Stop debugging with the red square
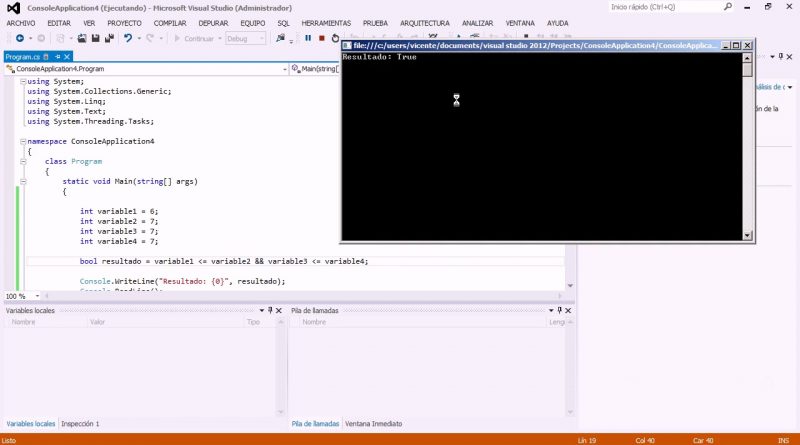This screenshot has width=800, height=445. pyautogui.click(x=322, y=38)
